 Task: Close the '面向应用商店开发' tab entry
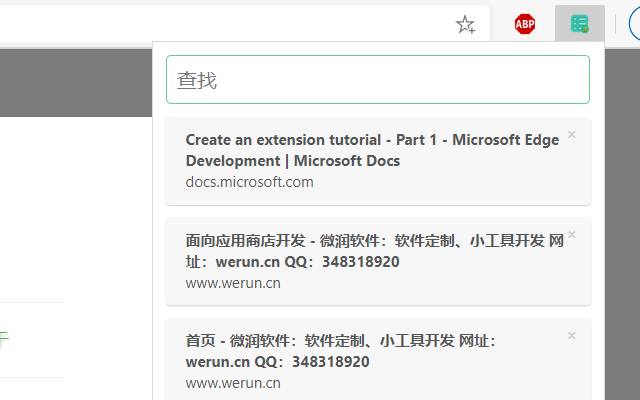click(x=572, y=235)
